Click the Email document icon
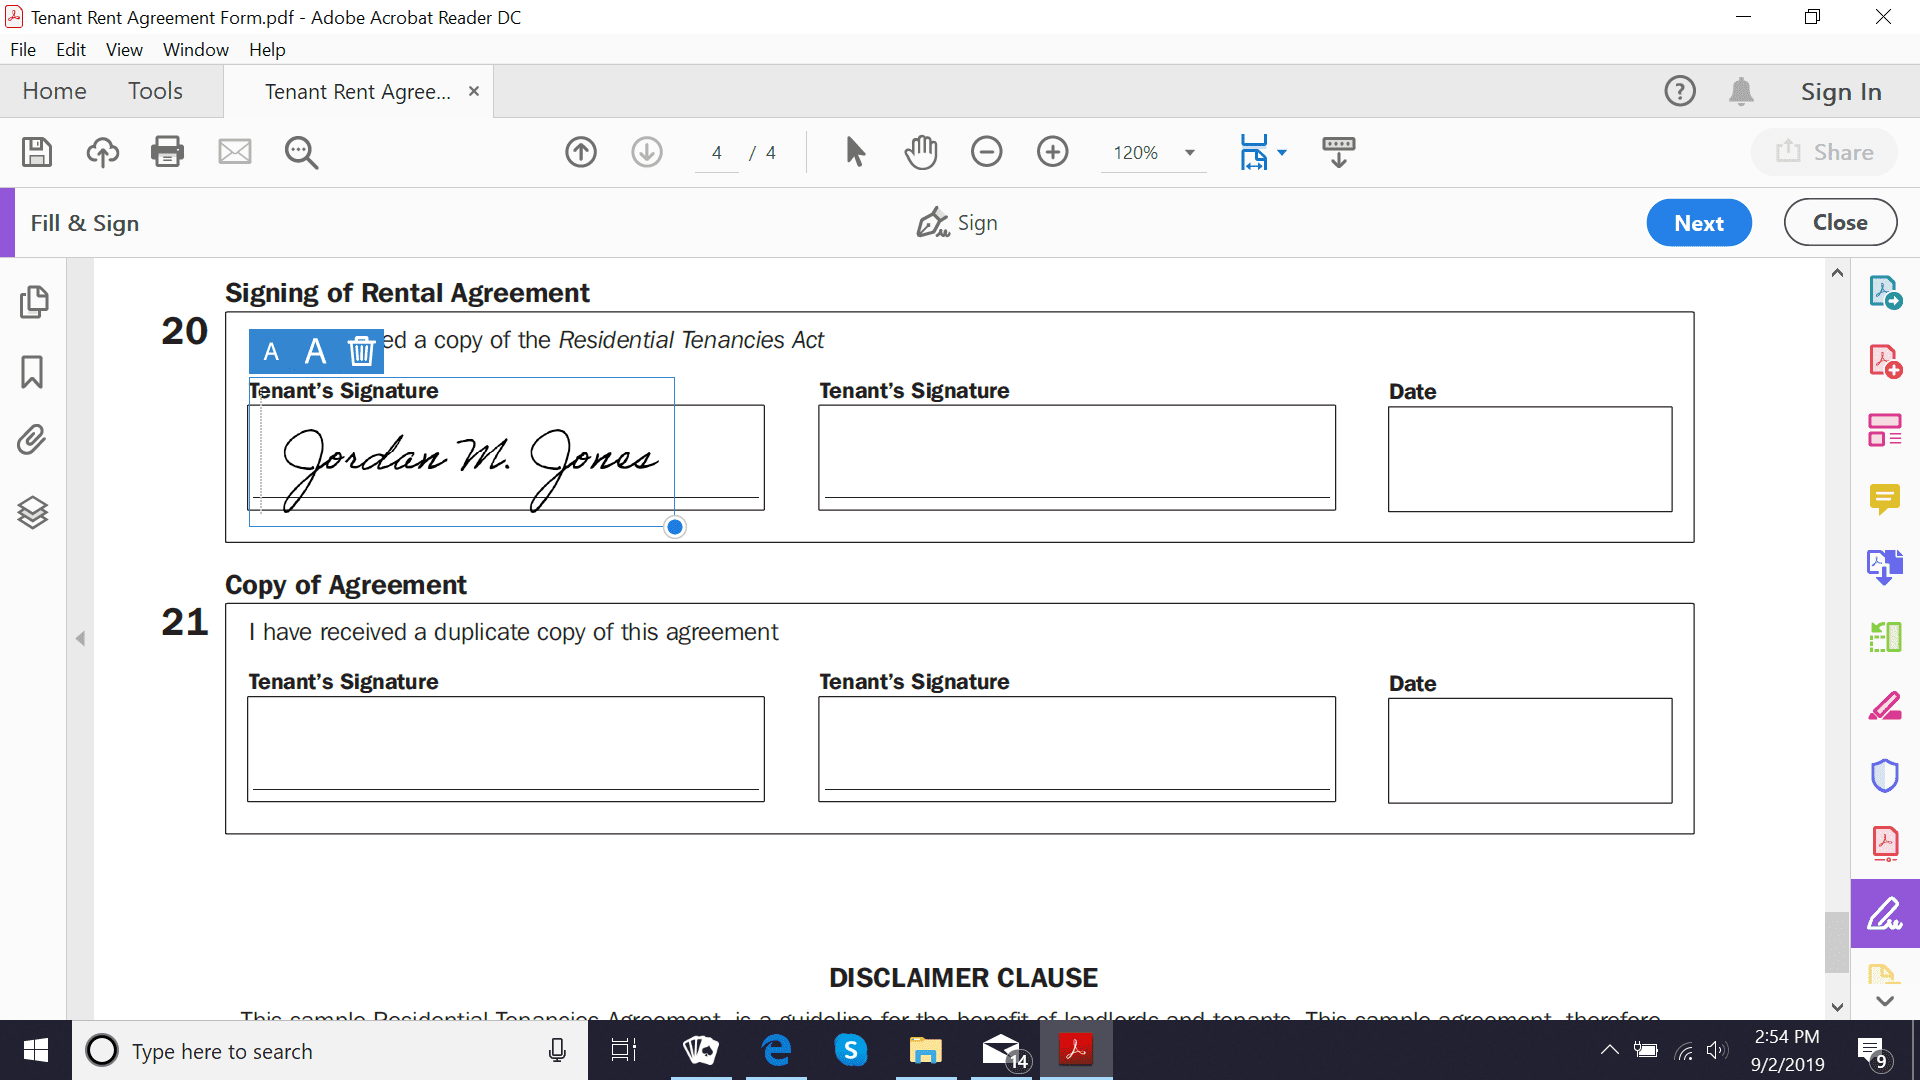Screen dimensions: 1920x1080 pos(235,150)
